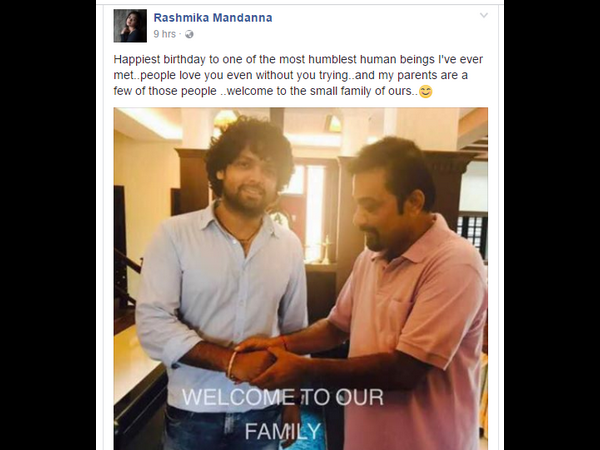Click the public audience globe icon
This screenshot has height=450, width=600.
click(189, 34)
